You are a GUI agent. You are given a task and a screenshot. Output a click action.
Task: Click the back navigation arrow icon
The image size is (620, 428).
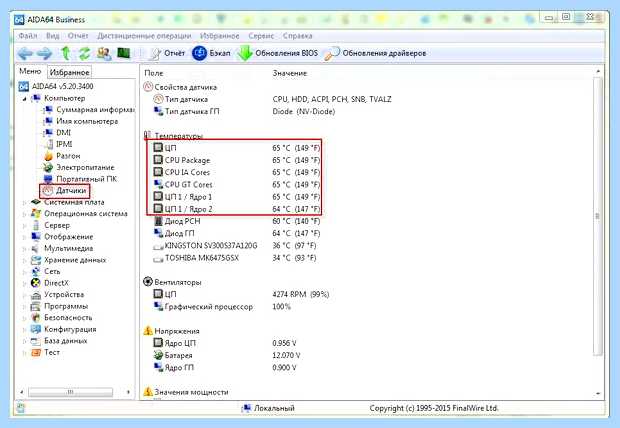click(x=26, y=53)
